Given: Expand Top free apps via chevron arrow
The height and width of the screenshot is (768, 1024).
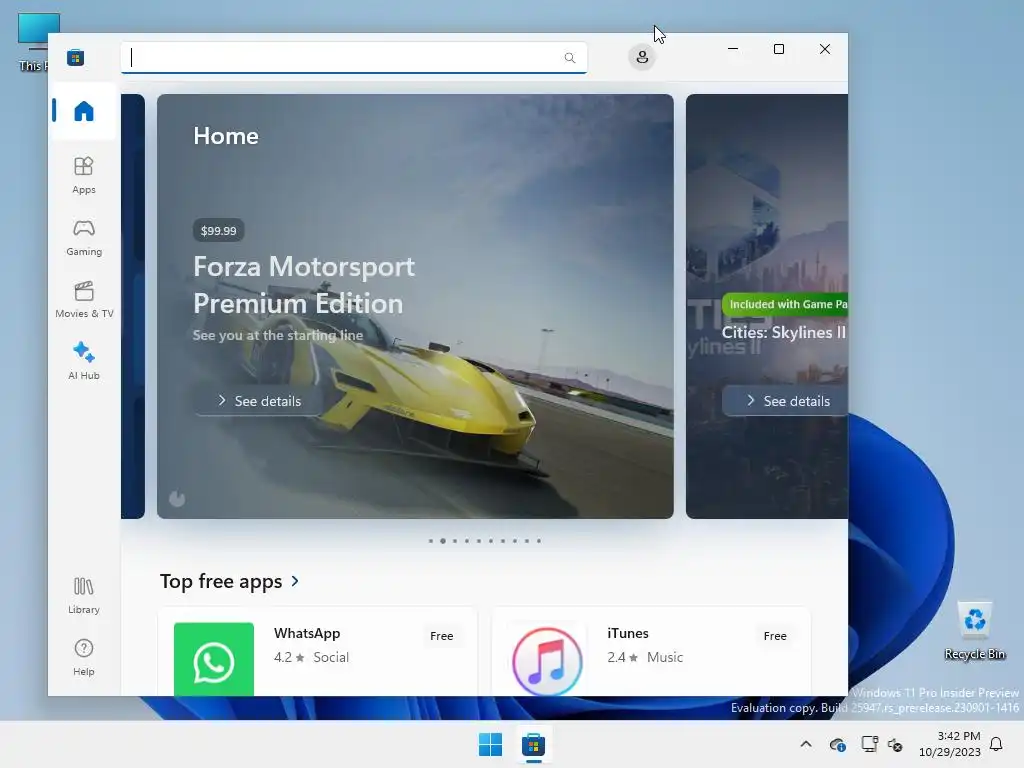Looking at the screenshot, I should click(295, 581).
